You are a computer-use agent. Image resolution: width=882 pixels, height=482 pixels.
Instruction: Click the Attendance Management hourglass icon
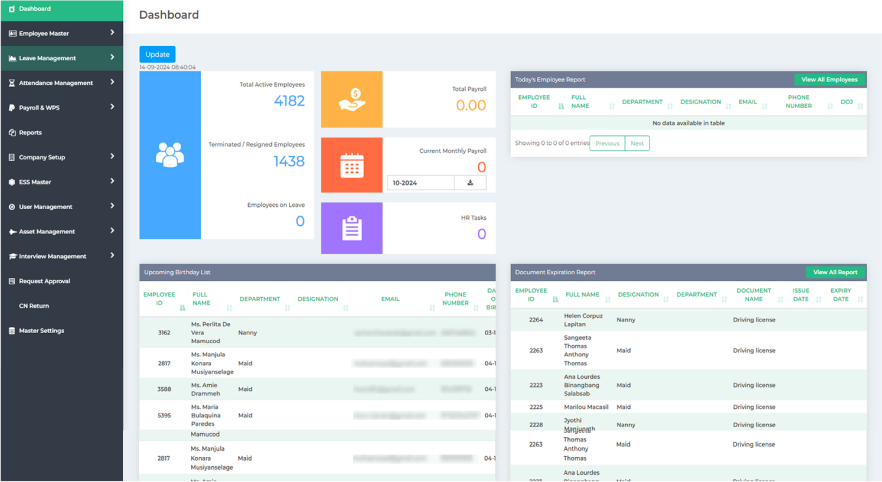[x=12, y=83]
